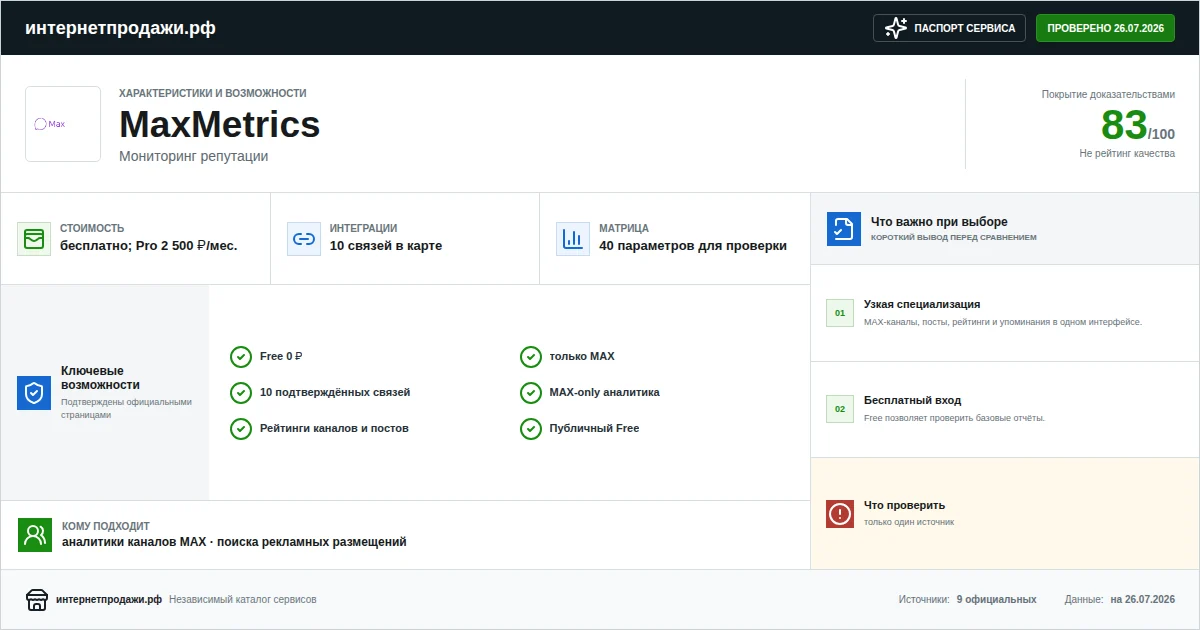
Task: Open the Паспорт сервиса button
Action: pyautogui.click(x=950, y=28)
